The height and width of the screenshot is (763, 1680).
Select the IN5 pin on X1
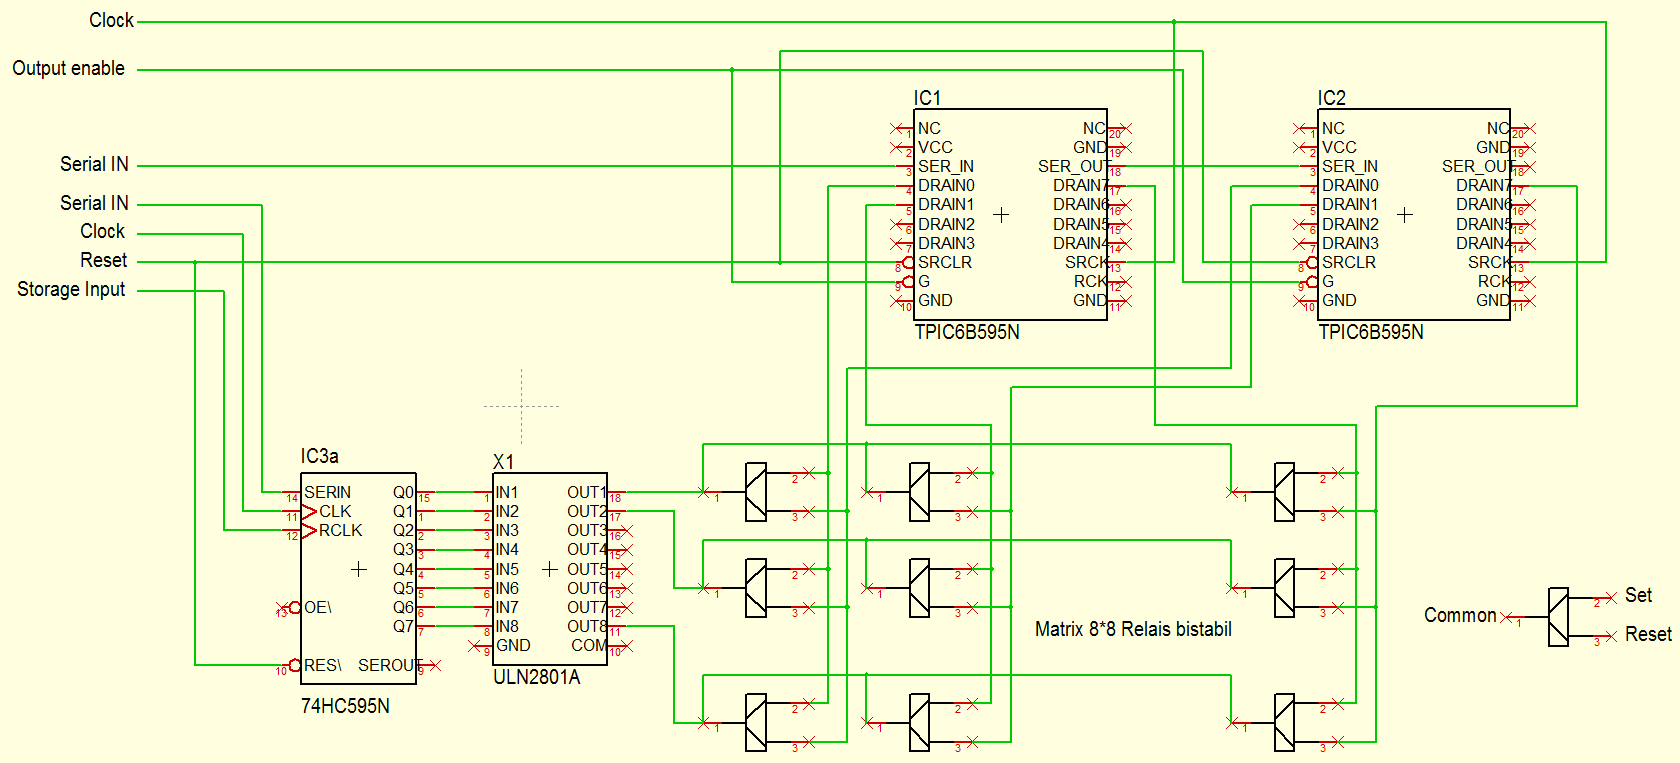(507, 569)
